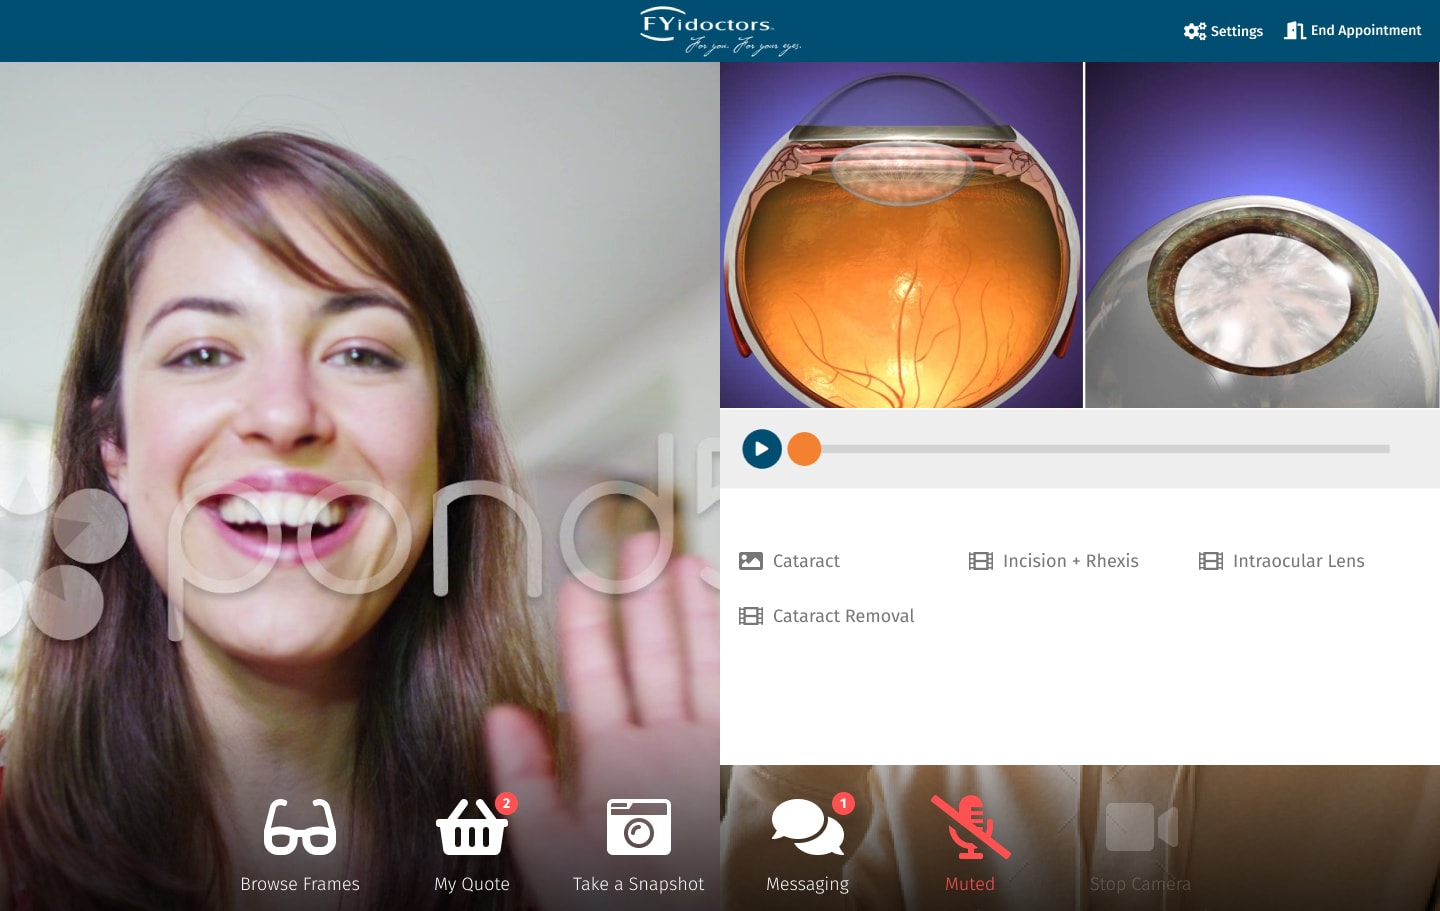1440x911 pixels.
Task: Toggle mute by clicking the crossed mic
Action: pyautogui.click(x=969, y=826)
